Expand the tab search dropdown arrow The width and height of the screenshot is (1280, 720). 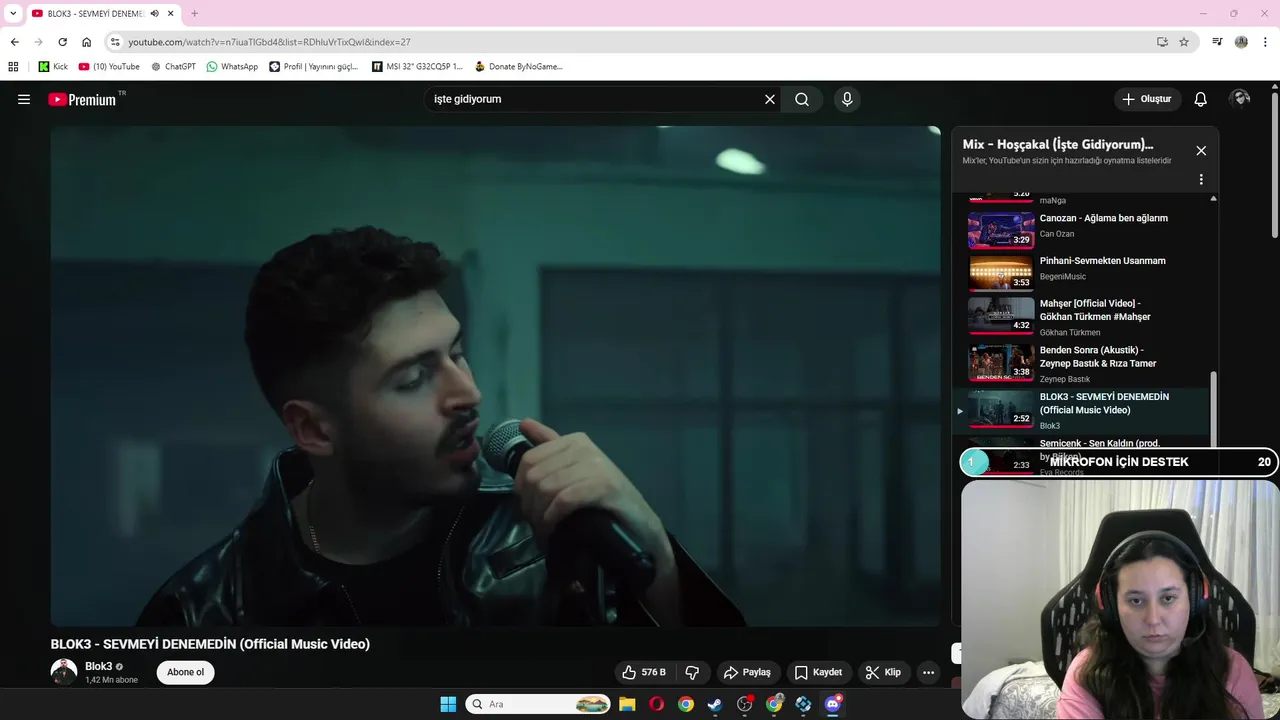coord(13,13)
